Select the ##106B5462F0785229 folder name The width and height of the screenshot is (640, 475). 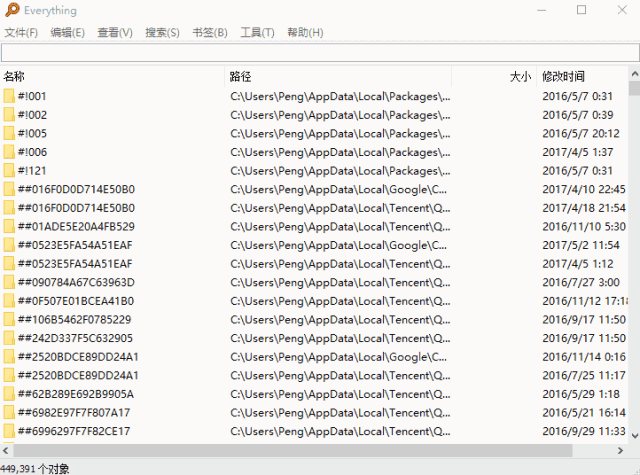click(75, 320)
